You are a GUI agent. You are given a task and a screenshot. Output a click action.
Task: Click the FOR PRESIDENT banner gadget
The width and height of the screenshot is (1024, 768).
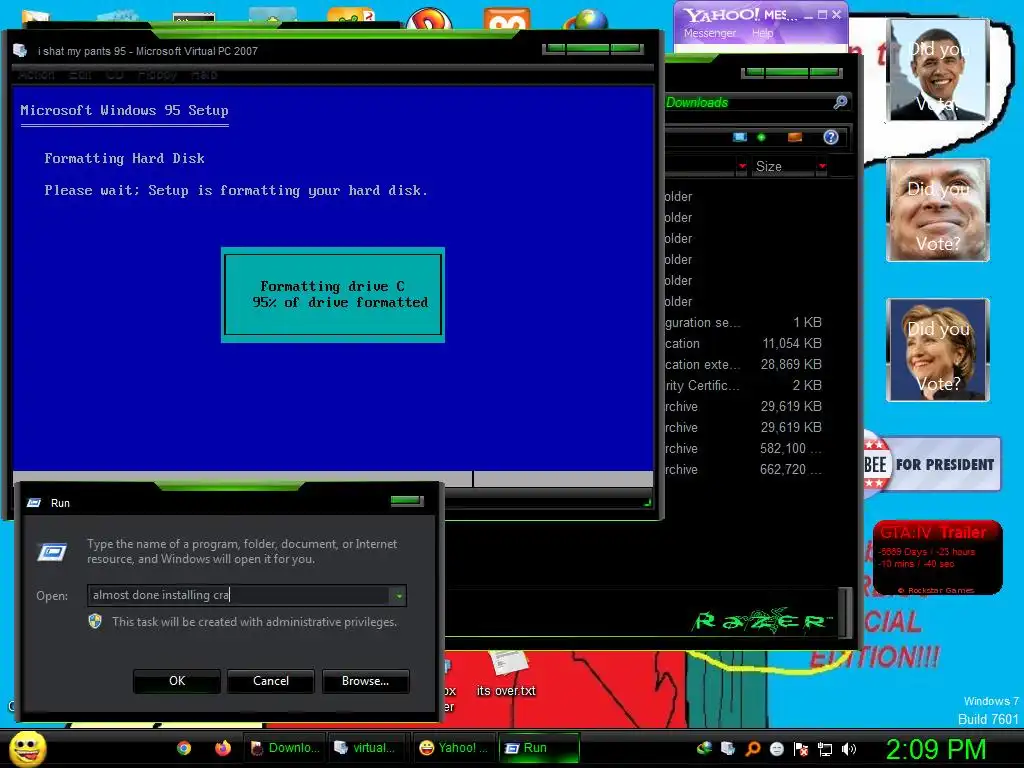pyautogui.click(x=933, y=464)
